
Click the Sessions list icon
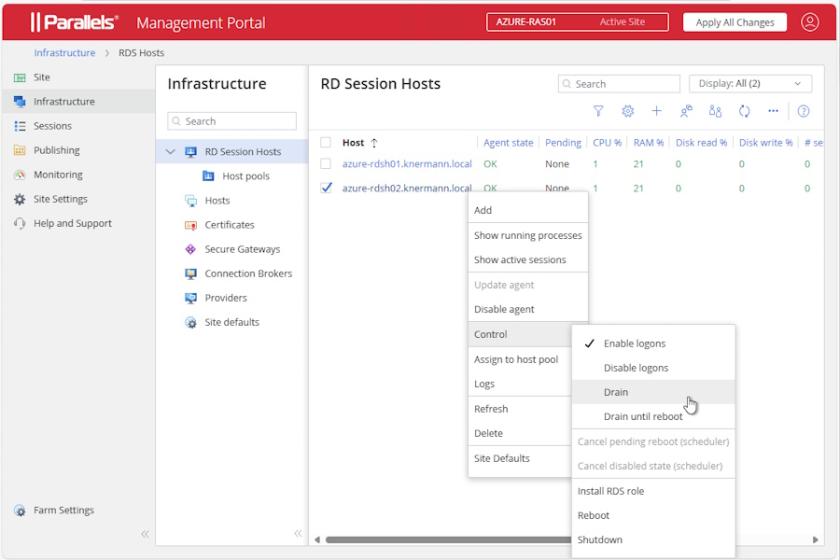coord(19,126)
